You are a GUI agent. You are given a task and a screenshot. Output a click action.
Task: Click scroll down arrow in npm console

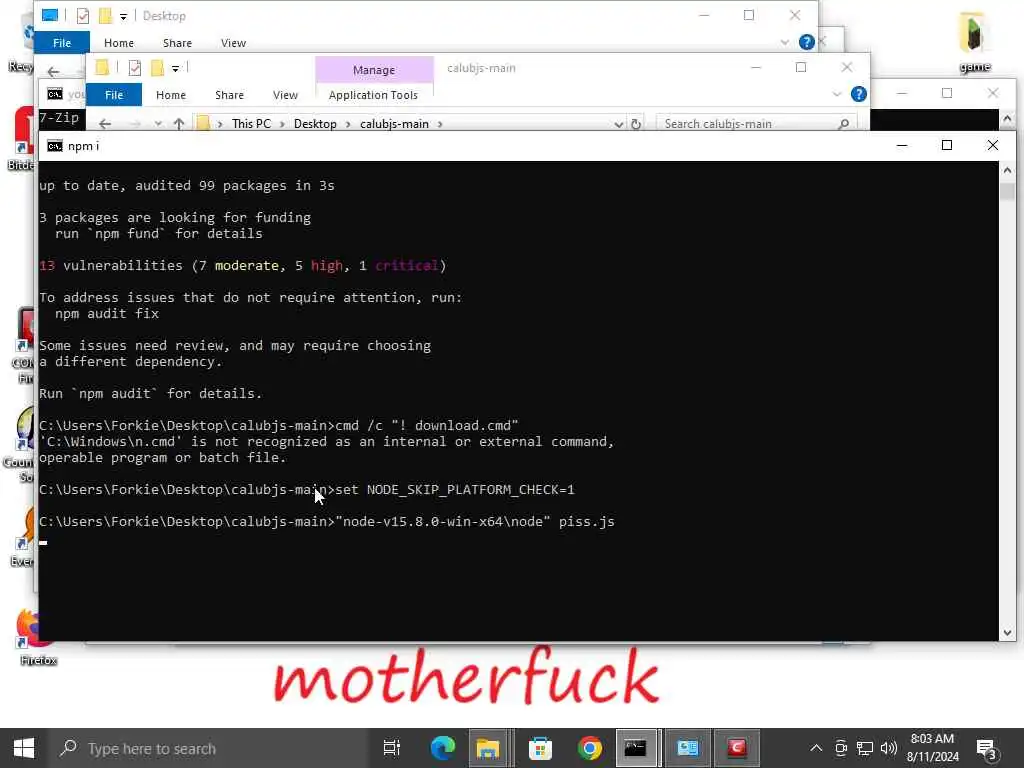pos(1007,632)
